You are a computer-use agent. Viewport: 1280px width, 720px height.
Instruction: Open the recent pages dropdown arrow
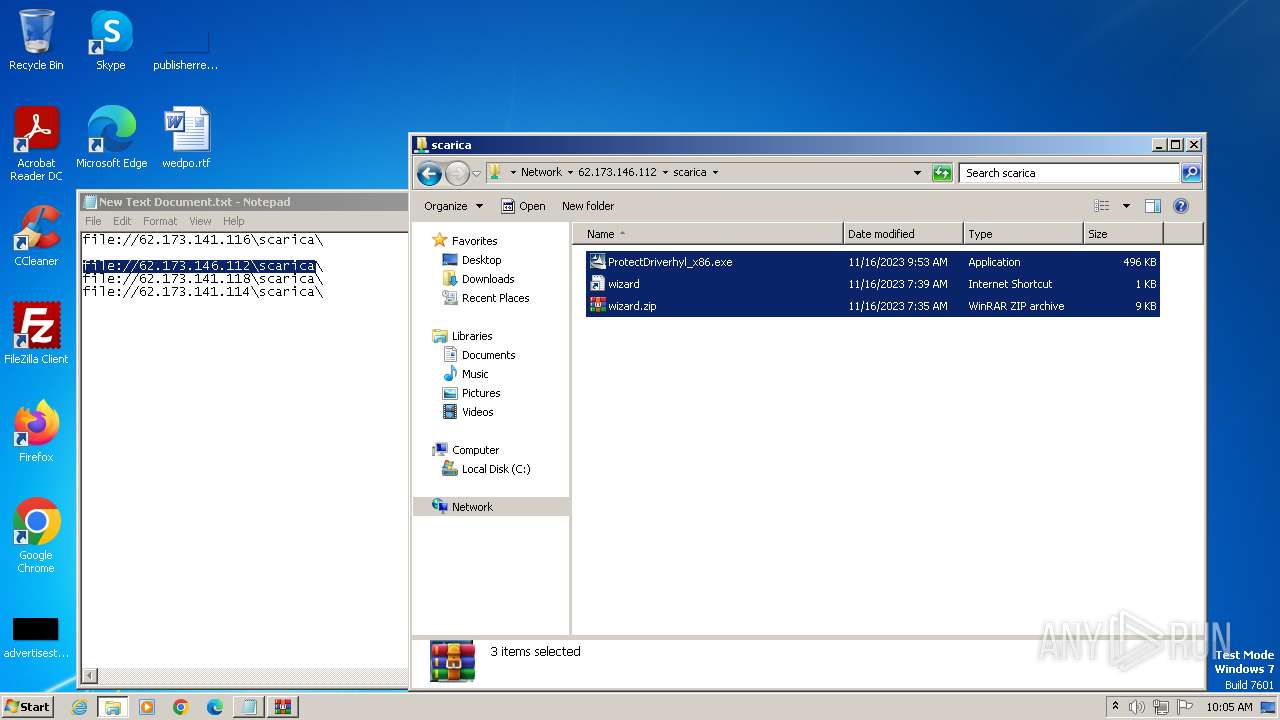click(x=477, y=173)
